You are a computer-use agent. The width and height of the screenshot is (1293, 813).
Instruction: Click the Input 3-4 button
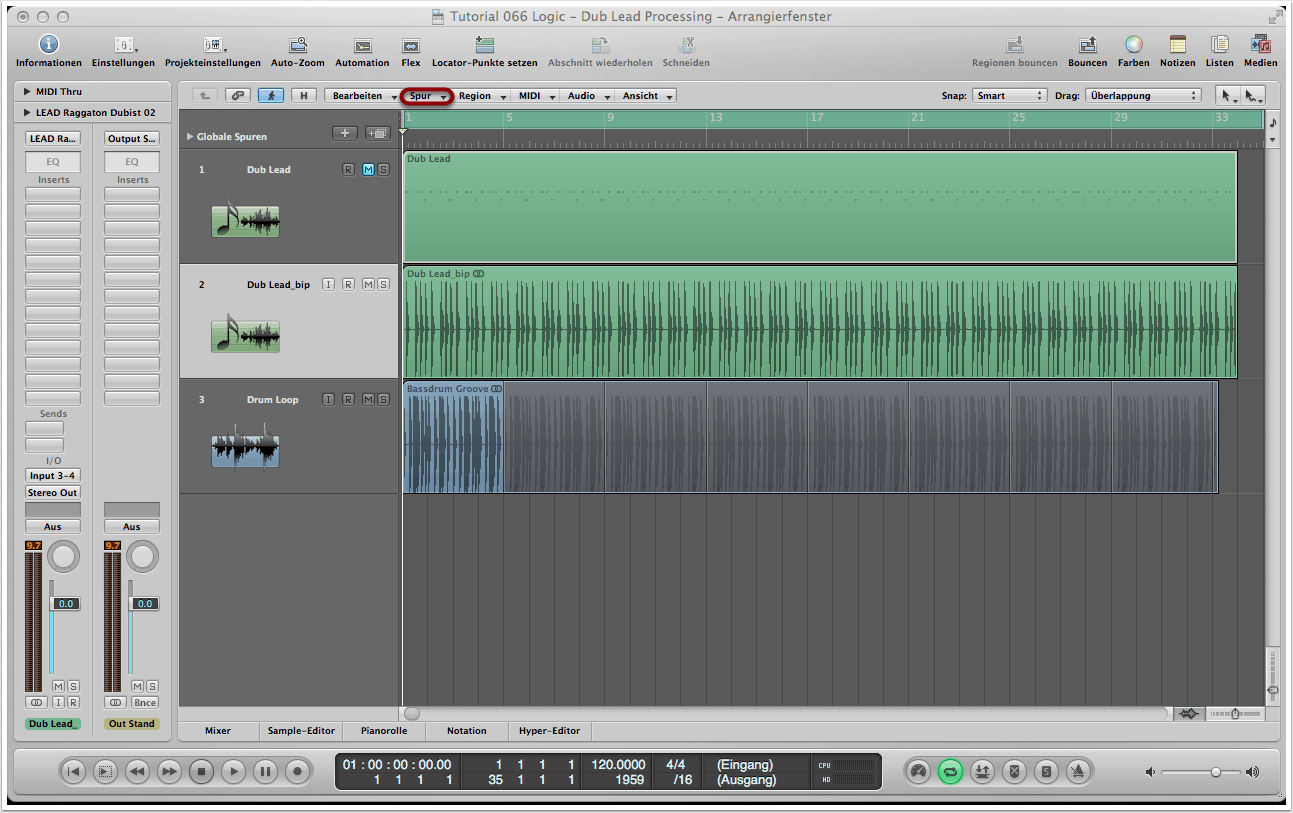pyautogui.click(x=53, y=476)
